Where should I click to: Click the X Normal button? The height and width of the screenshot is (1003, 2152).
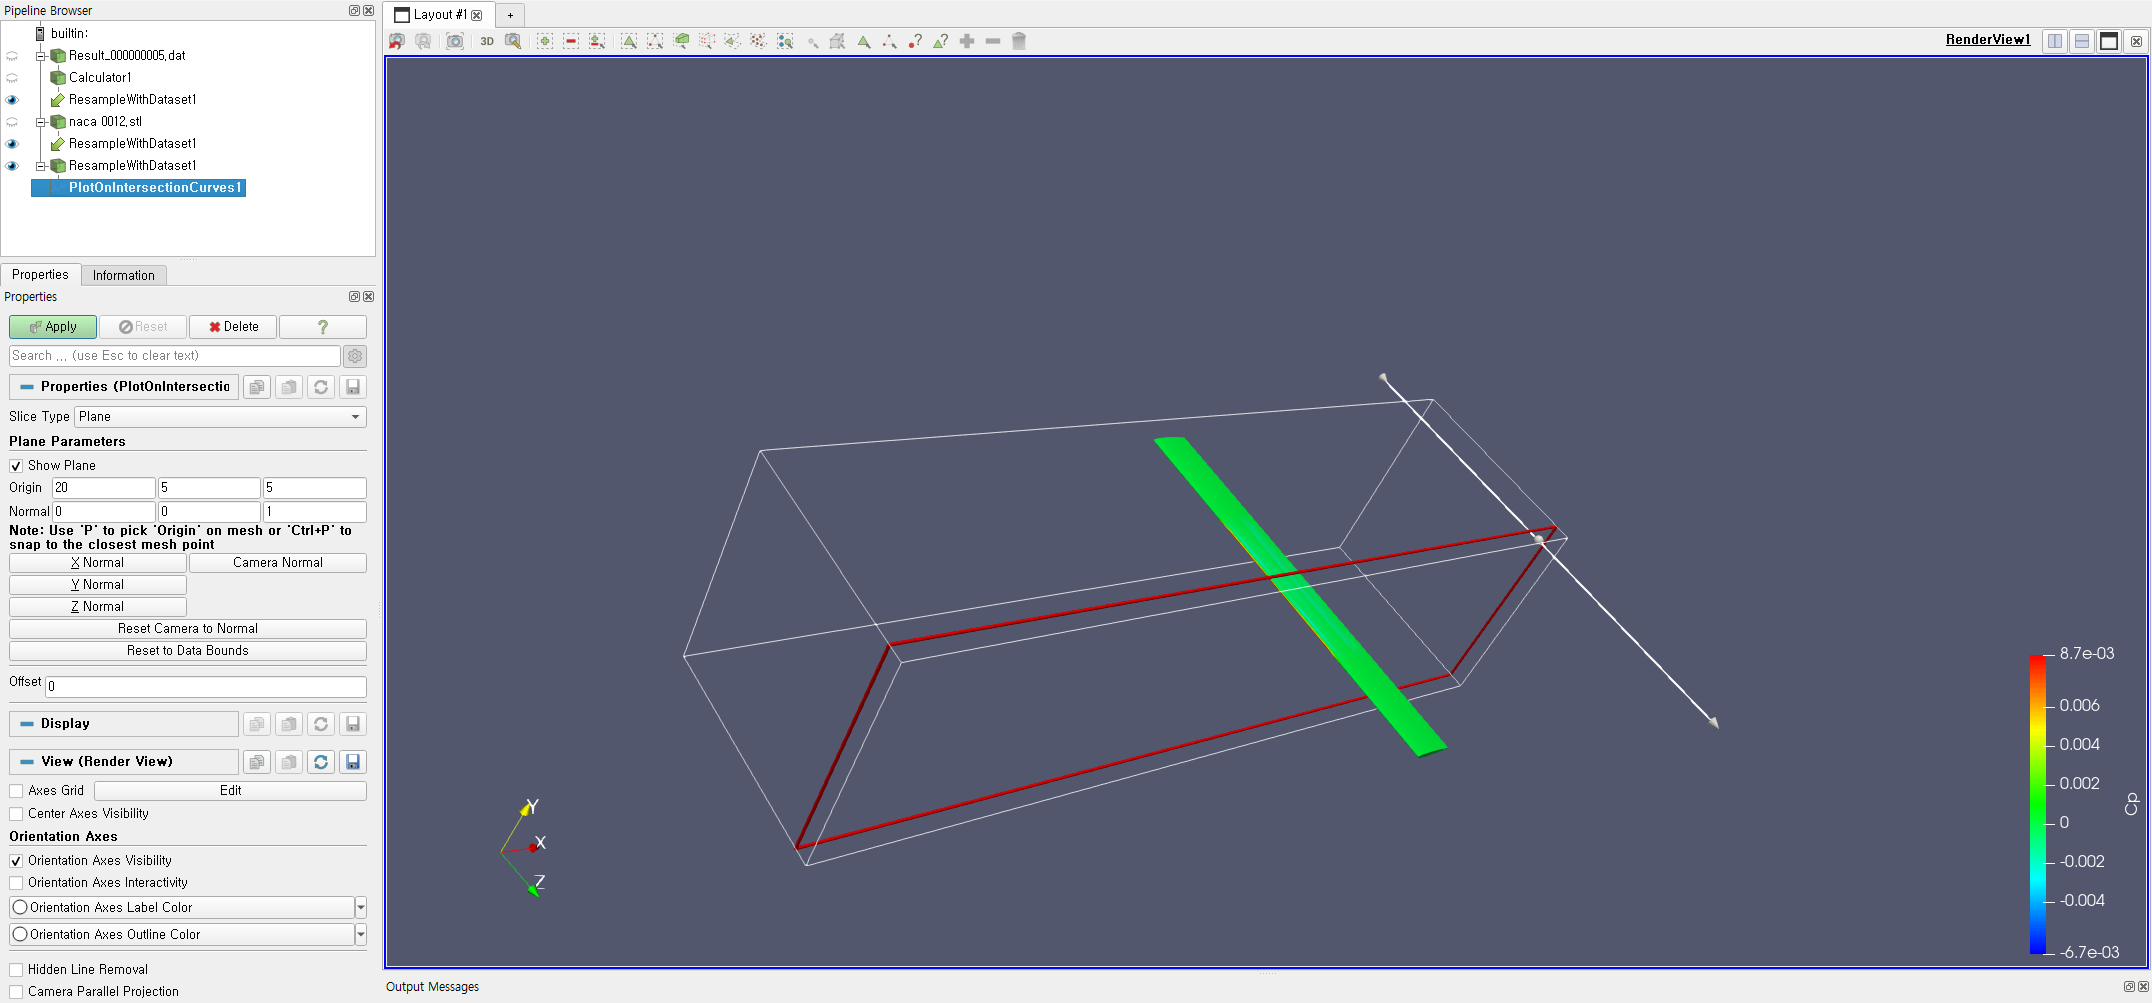pyautogui.click(x=98, y=563)
